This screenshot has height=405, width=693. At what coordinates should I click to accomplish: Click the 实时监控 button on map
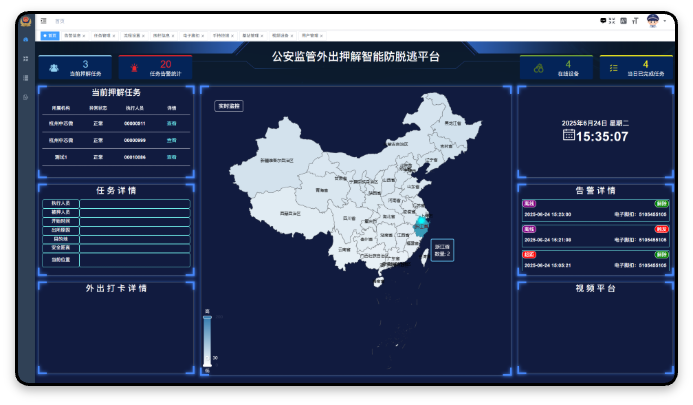click(x=228, y=105)
